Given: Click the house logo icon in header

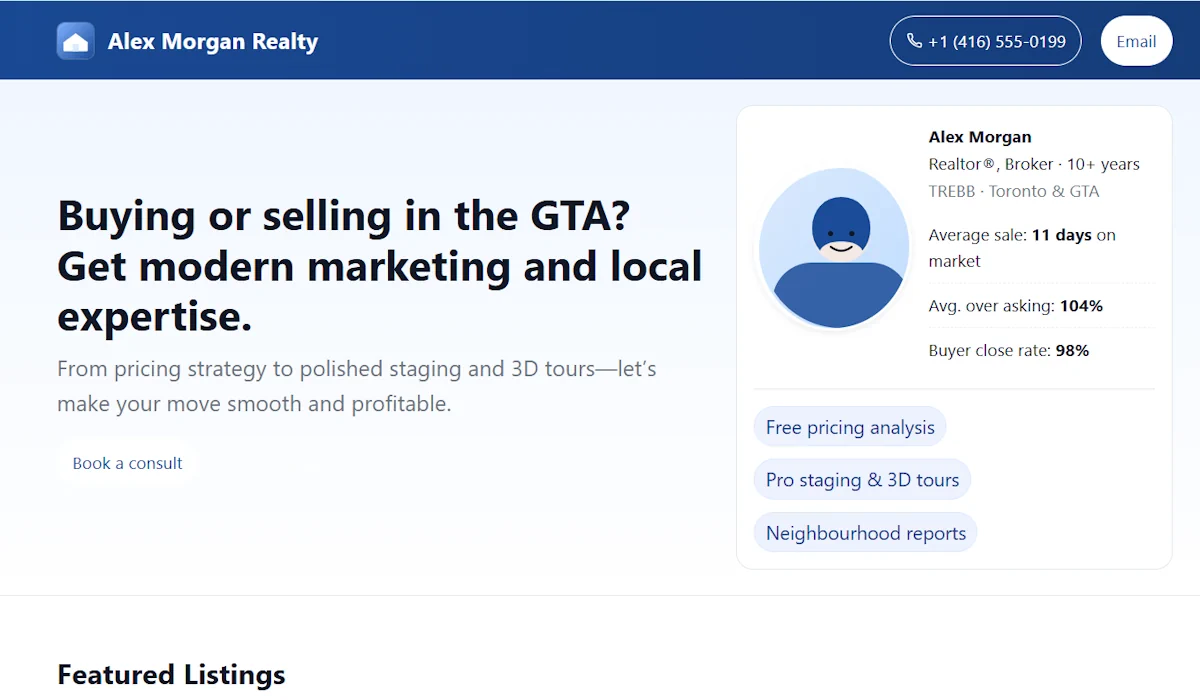Looking at the screenshot, I should (76, 41).
